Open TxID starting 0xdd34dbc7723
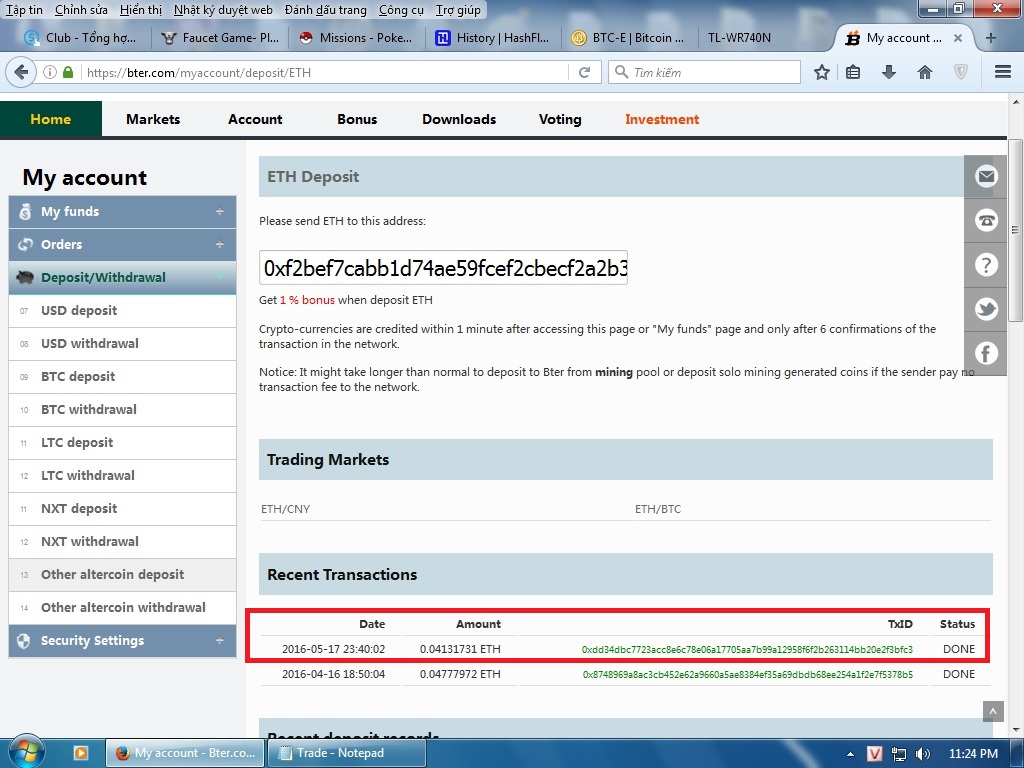The width and height of the screenshot is (1024, 768). pos(747,649)
